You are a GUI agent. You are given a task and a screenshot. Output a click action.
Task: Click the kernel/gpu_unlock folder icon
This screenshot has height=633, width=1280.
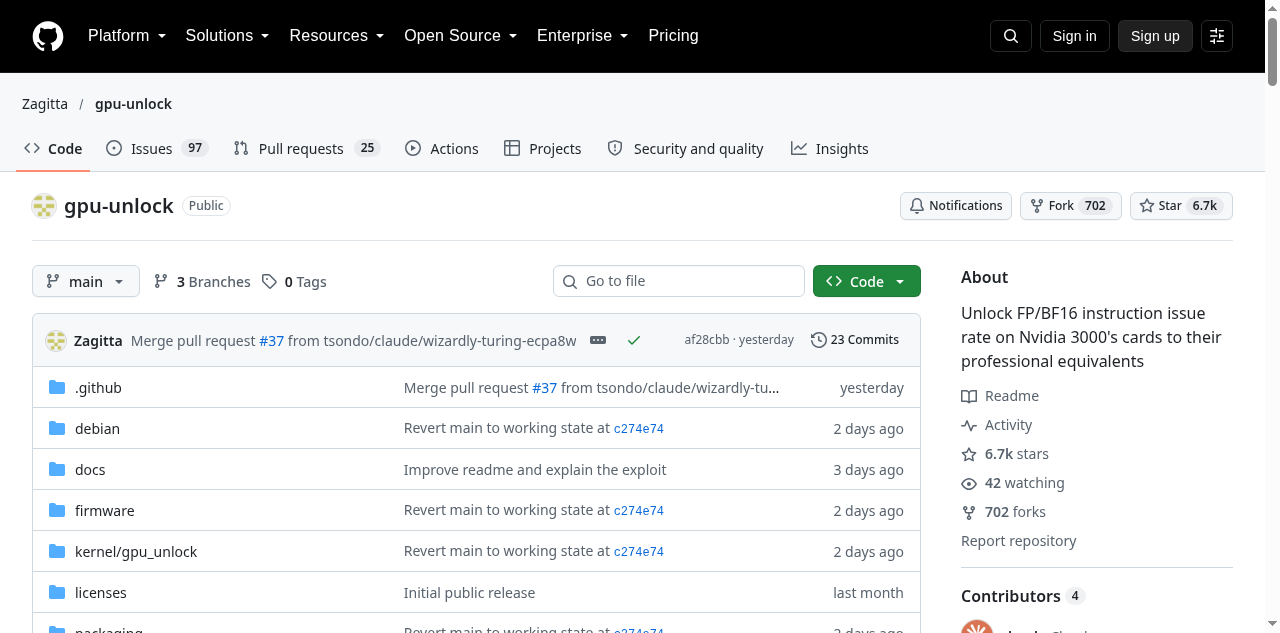click(x=57, y=552)
